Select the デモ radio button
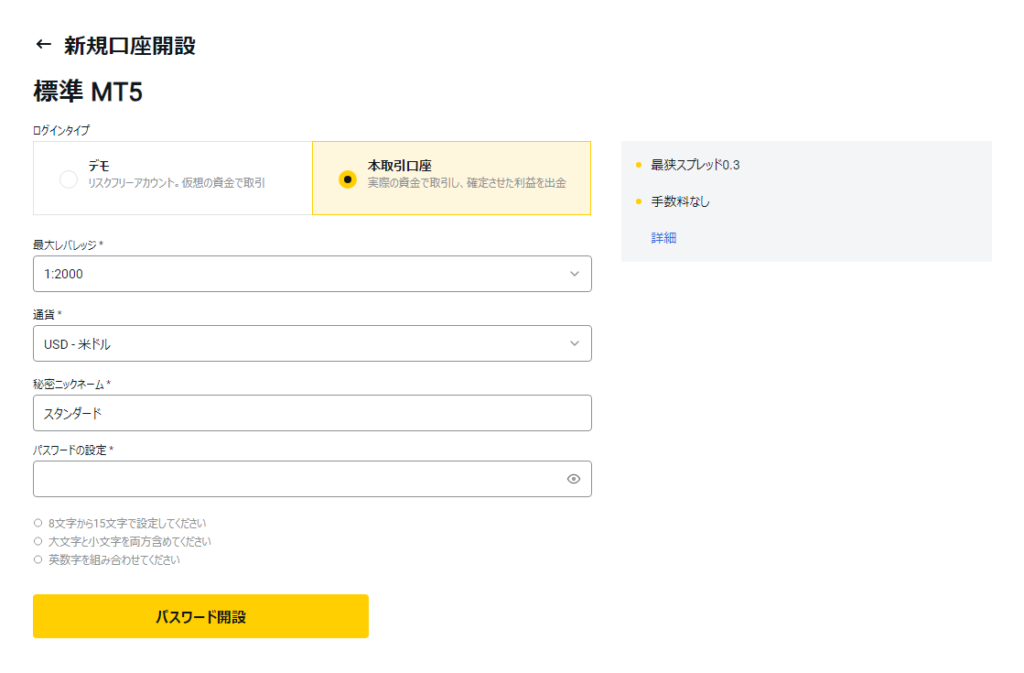Viewport: 1024px width, 673px height. click(x=68, y=180)
